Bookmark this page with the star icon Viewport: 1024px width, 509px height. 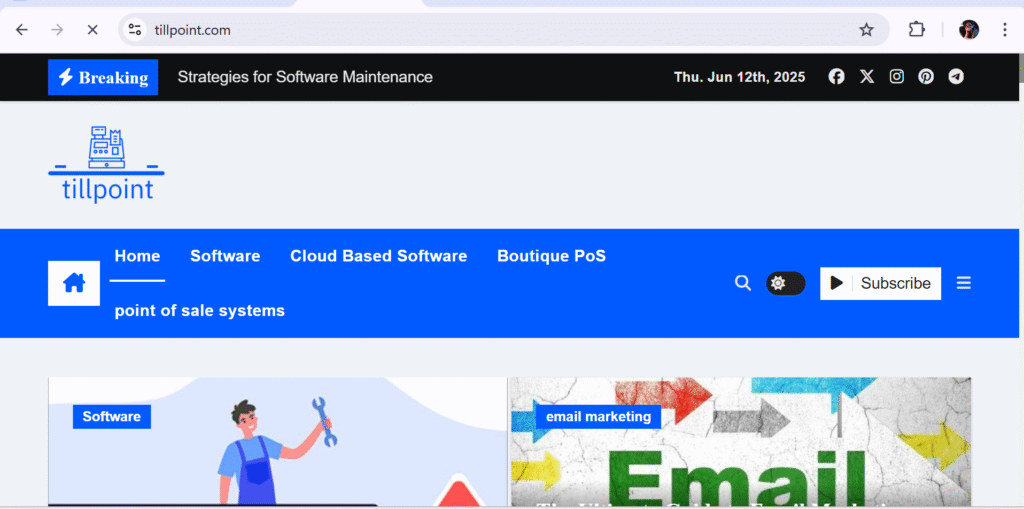[x=866, y=30]
